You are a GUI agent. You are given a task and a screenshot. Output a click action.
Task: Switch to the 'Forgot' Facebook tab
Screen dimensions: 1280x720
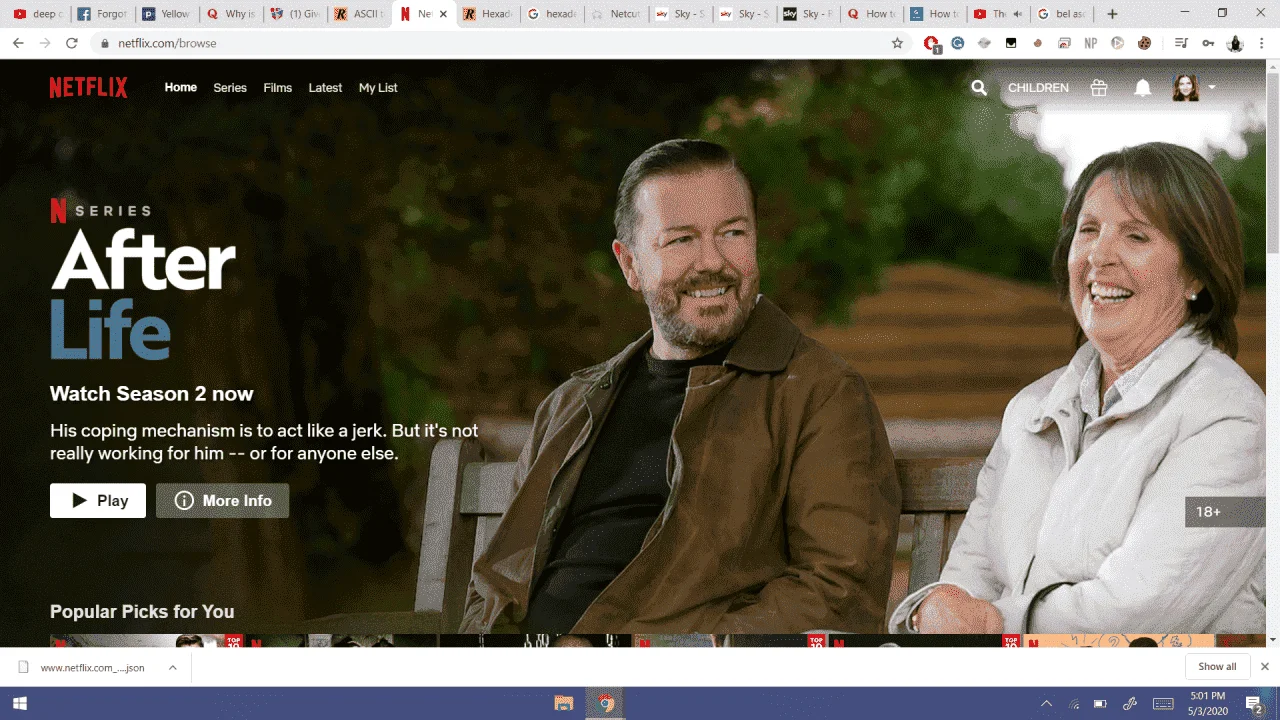101,14
